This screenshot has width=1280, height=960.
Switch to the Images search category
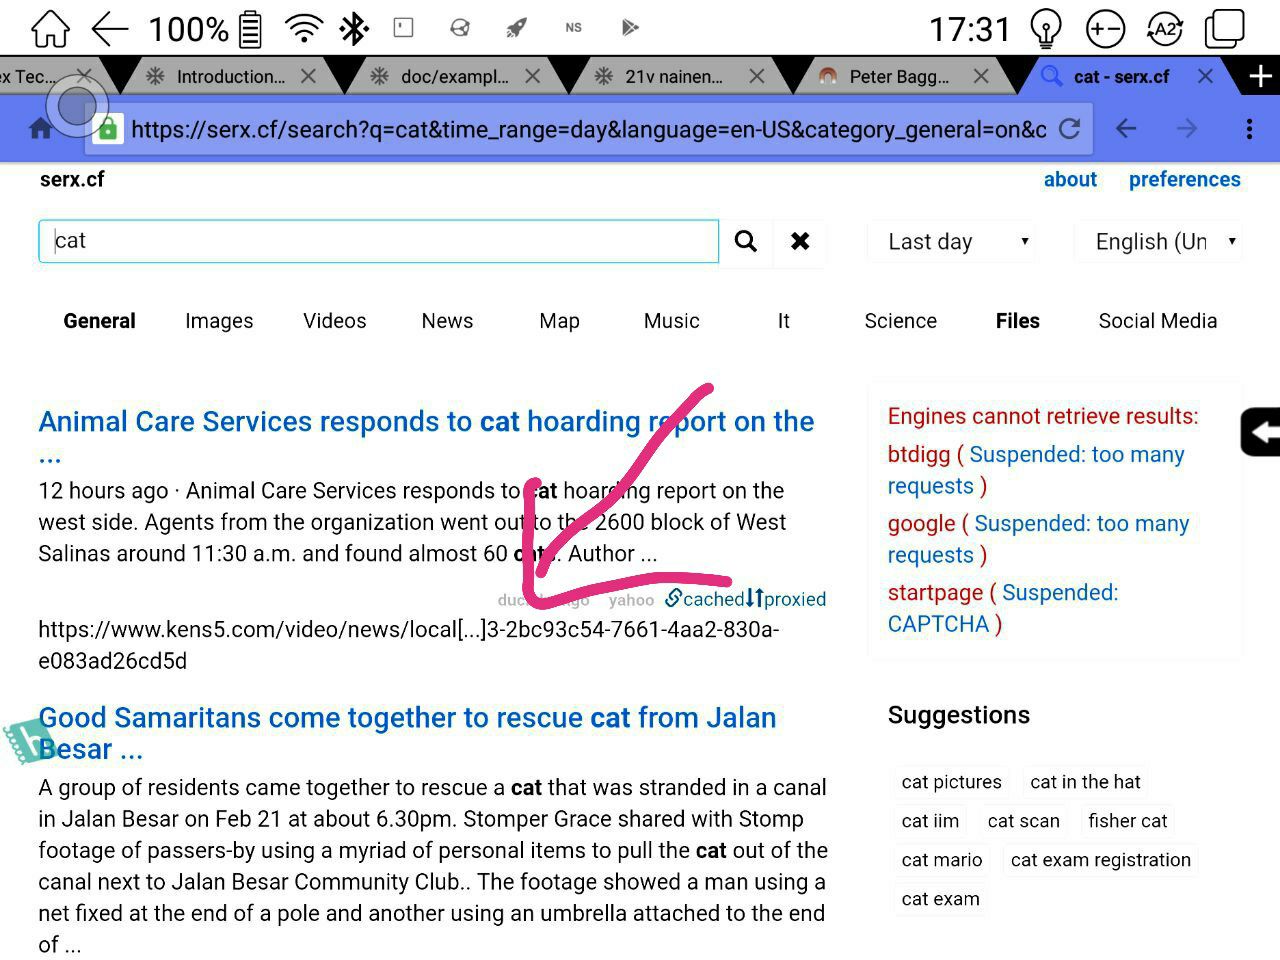coord(218,320)
